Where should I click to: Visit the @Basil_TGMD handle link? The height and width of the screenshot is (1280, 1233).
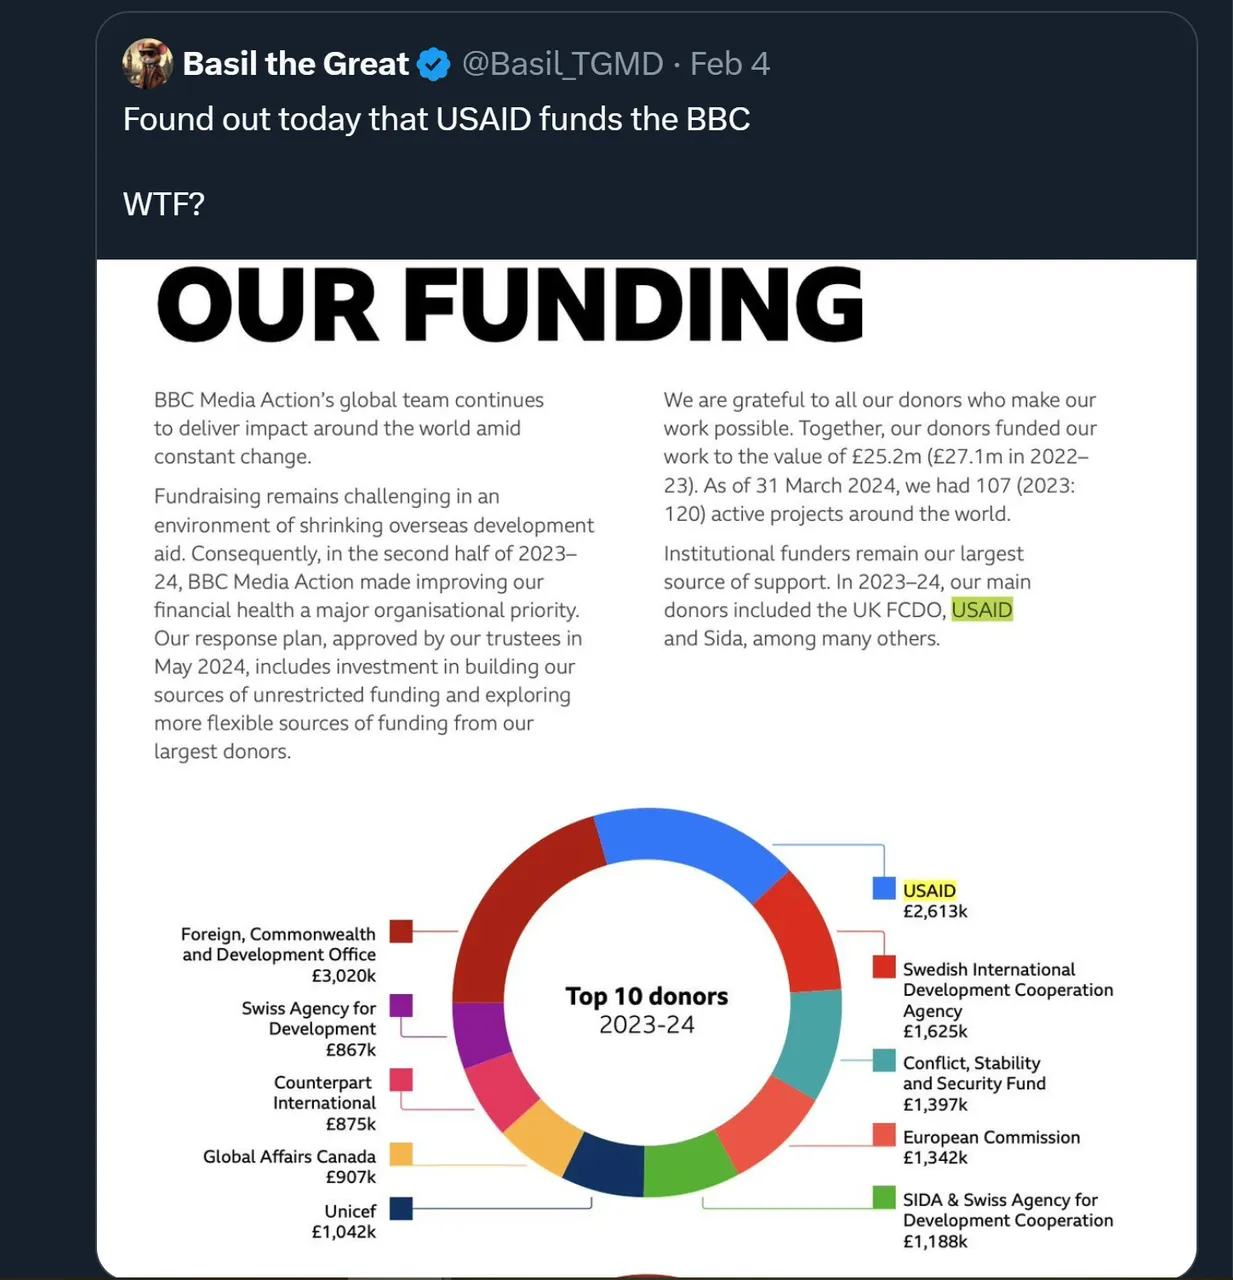[x=562, y=64]
